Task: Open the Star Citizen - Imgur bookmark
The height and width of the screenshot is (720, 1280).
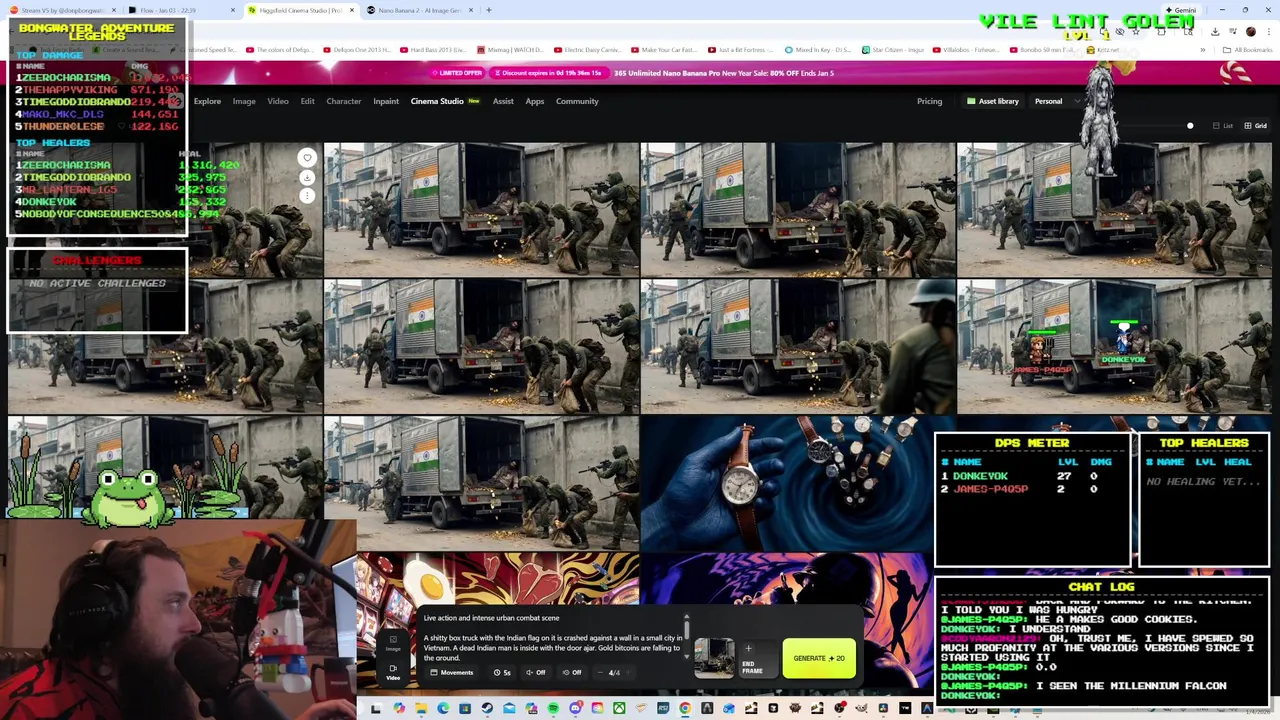Action: 892,50
